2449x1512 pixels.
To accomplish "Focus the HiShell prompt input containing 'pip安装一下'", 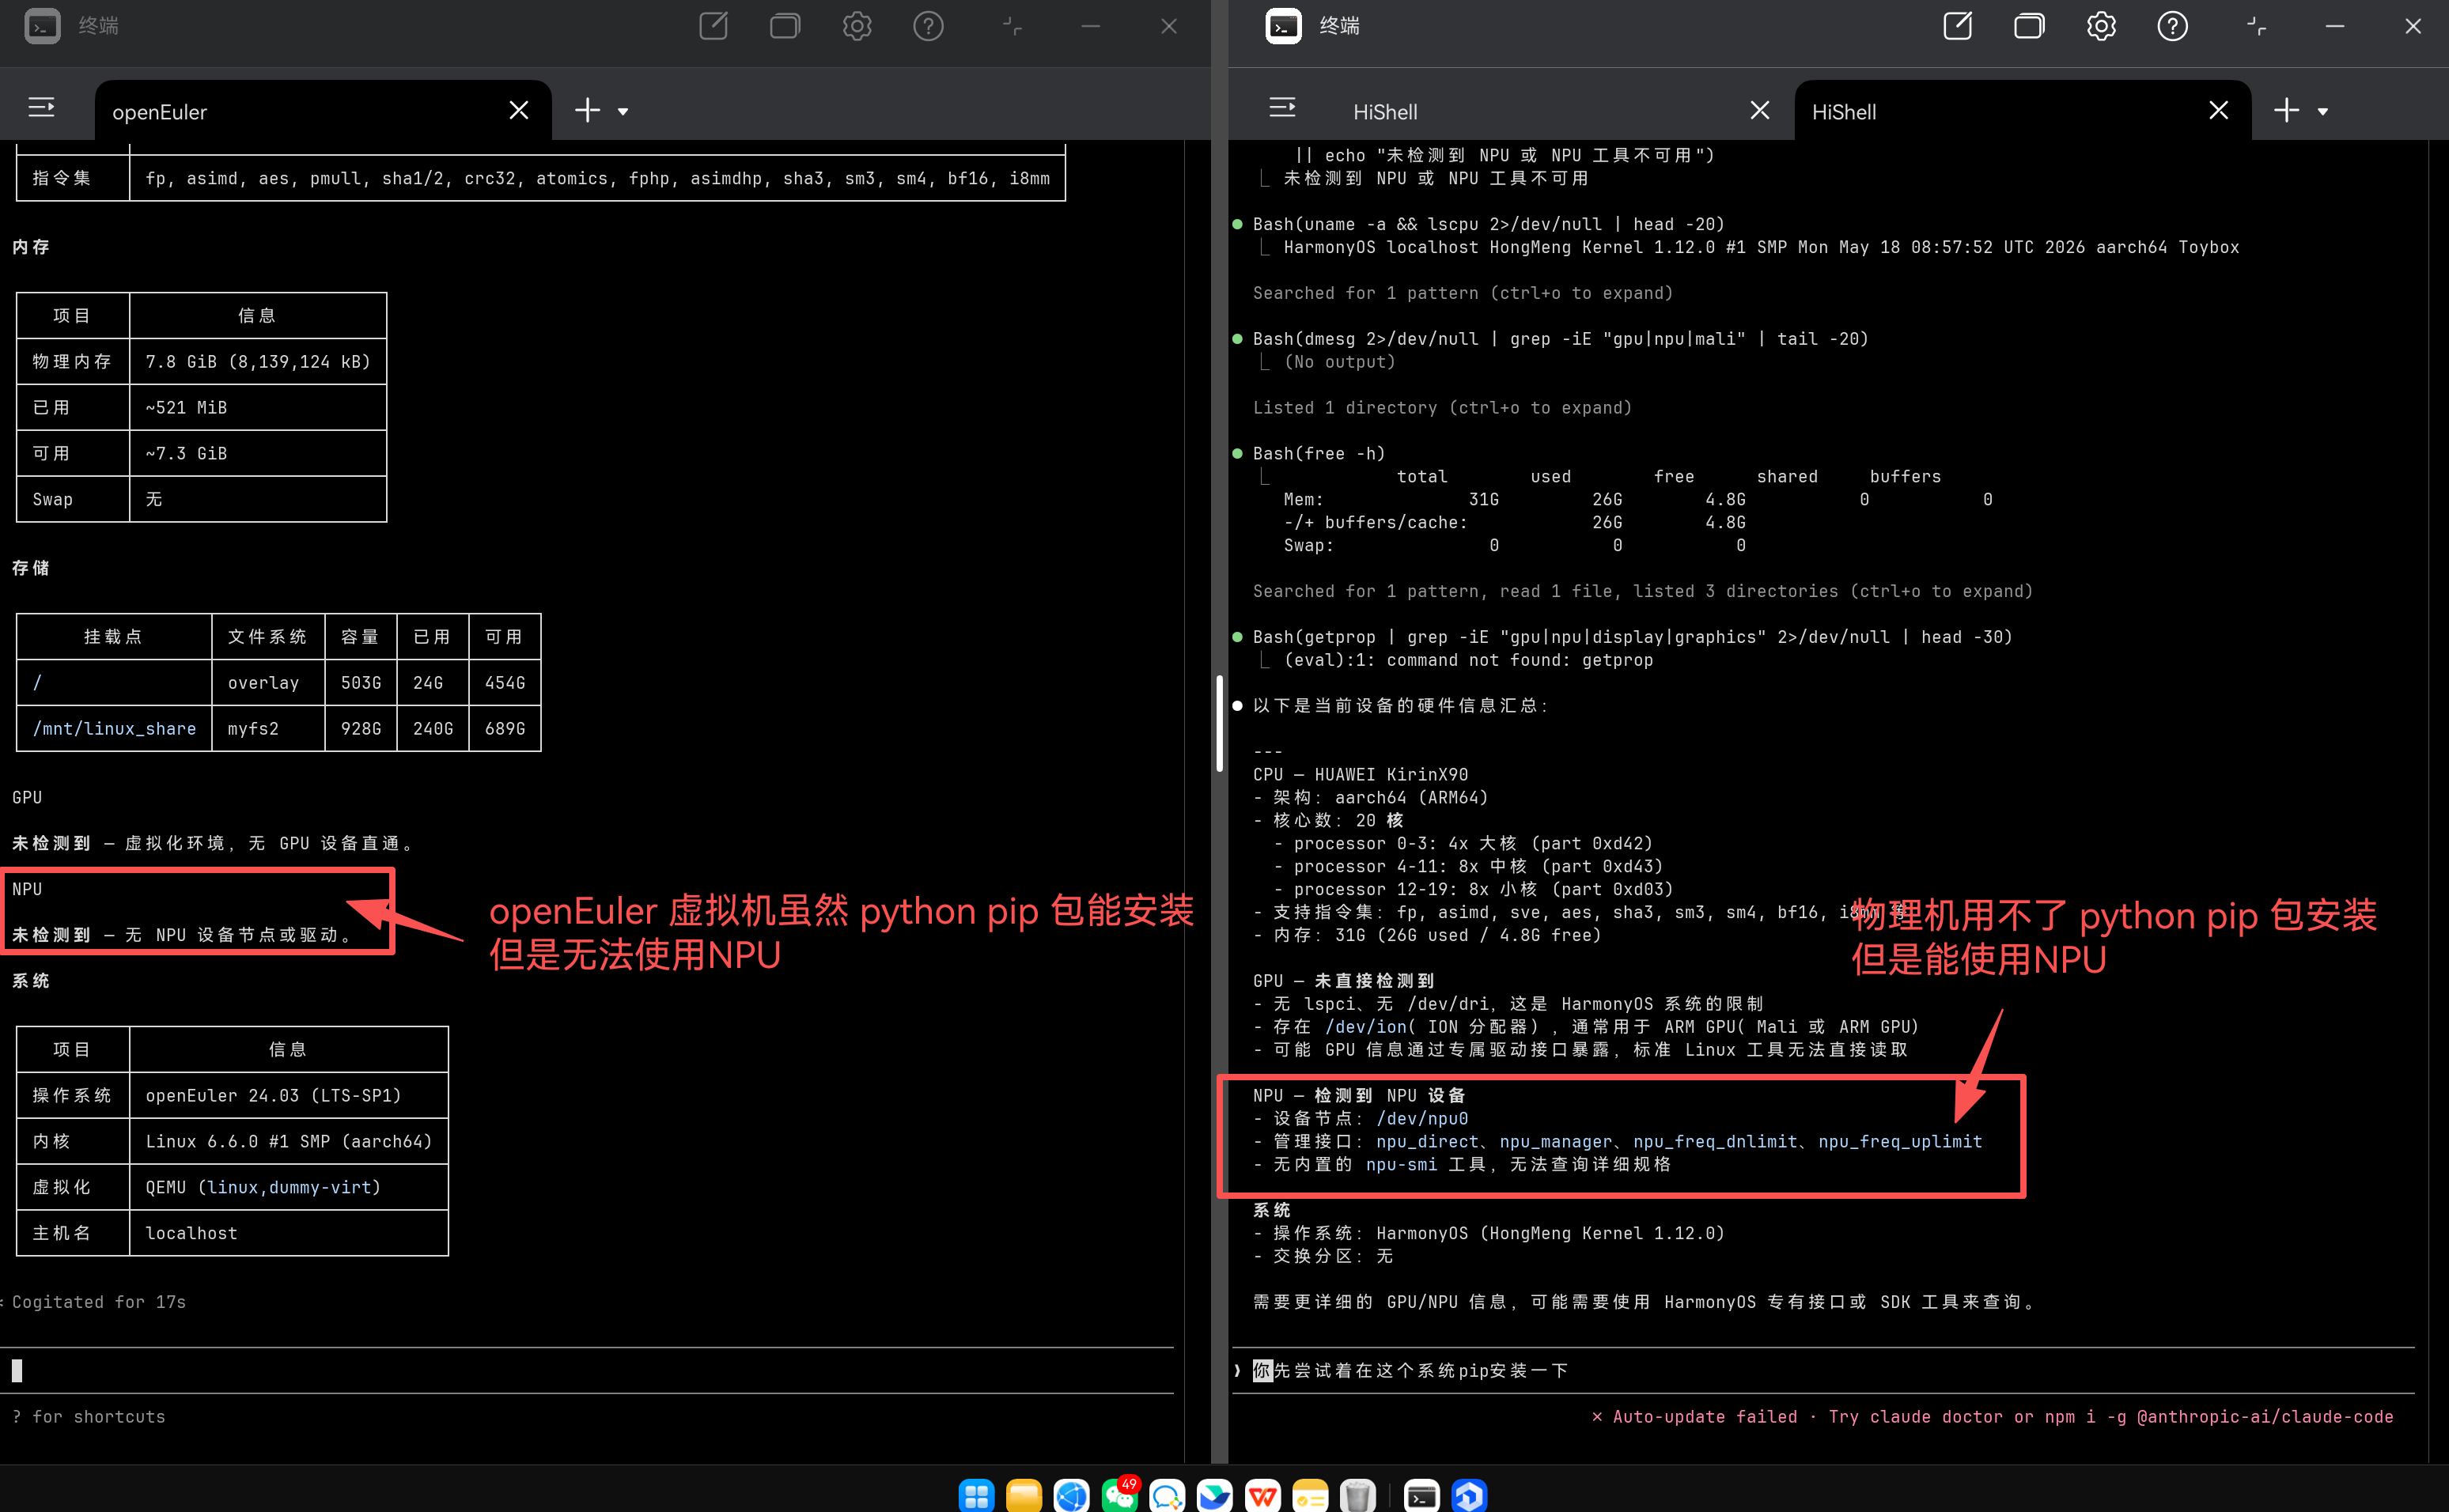I will coord(1824,1370).
